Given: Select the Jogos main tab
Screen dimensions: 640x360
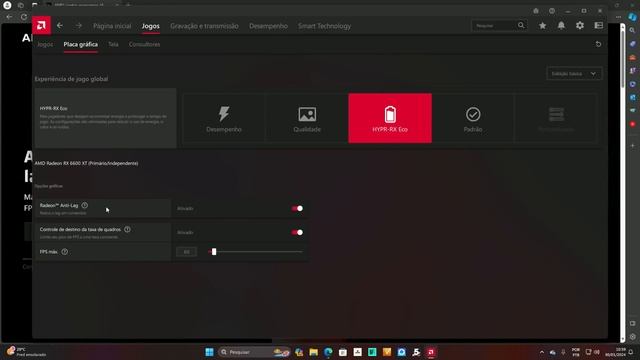Looking at the screenshot, I should coord(151,26).
